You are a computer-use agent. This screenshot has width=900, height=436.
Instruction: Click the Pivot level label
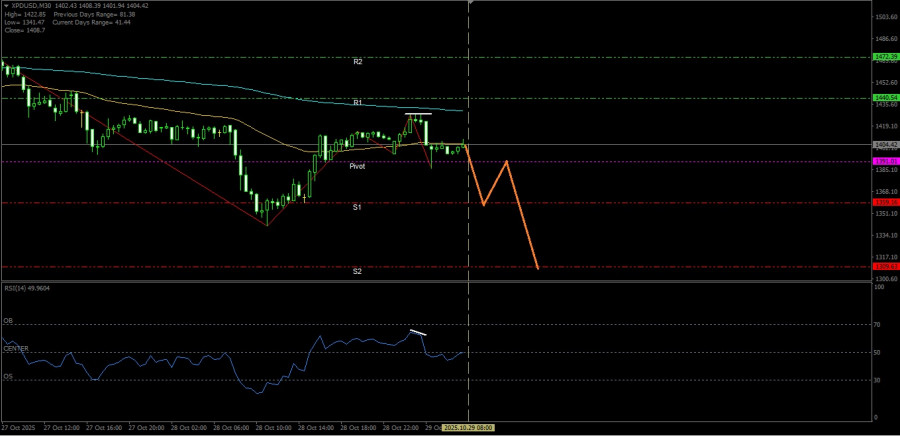pyautogui.click(x=357, y=166)
